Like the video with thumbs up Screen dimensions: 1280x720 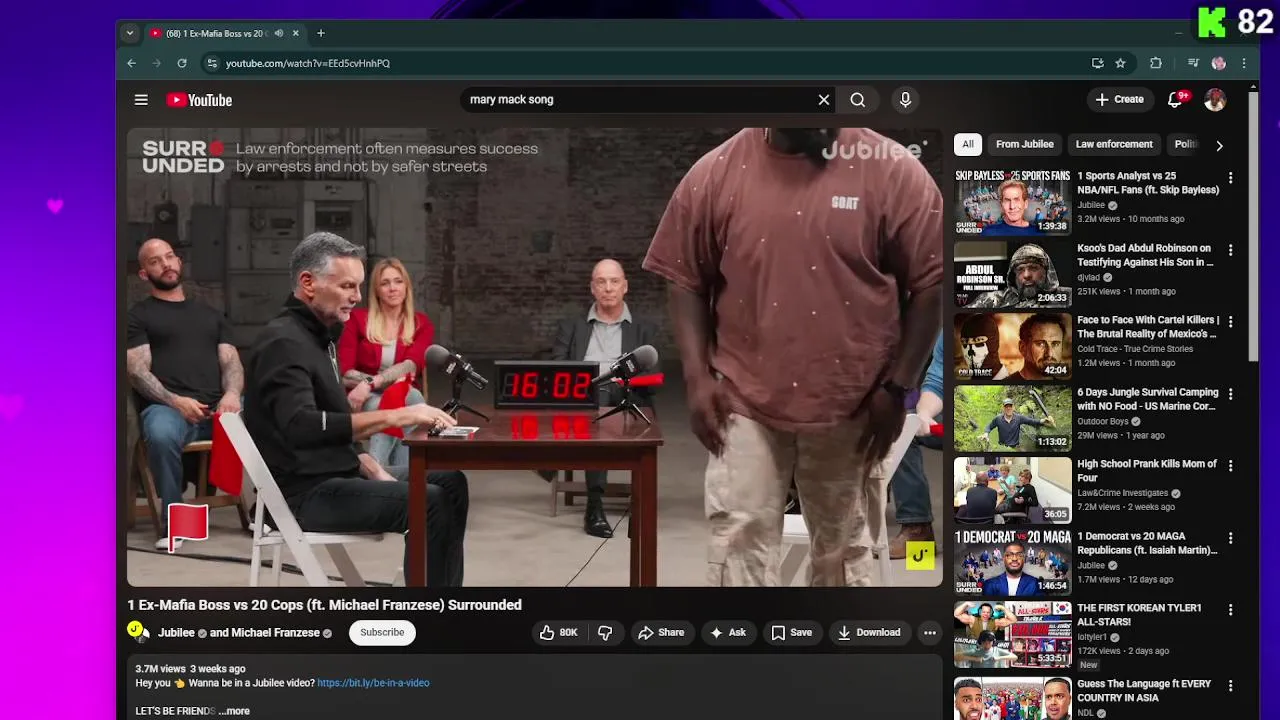pos(559,633)
